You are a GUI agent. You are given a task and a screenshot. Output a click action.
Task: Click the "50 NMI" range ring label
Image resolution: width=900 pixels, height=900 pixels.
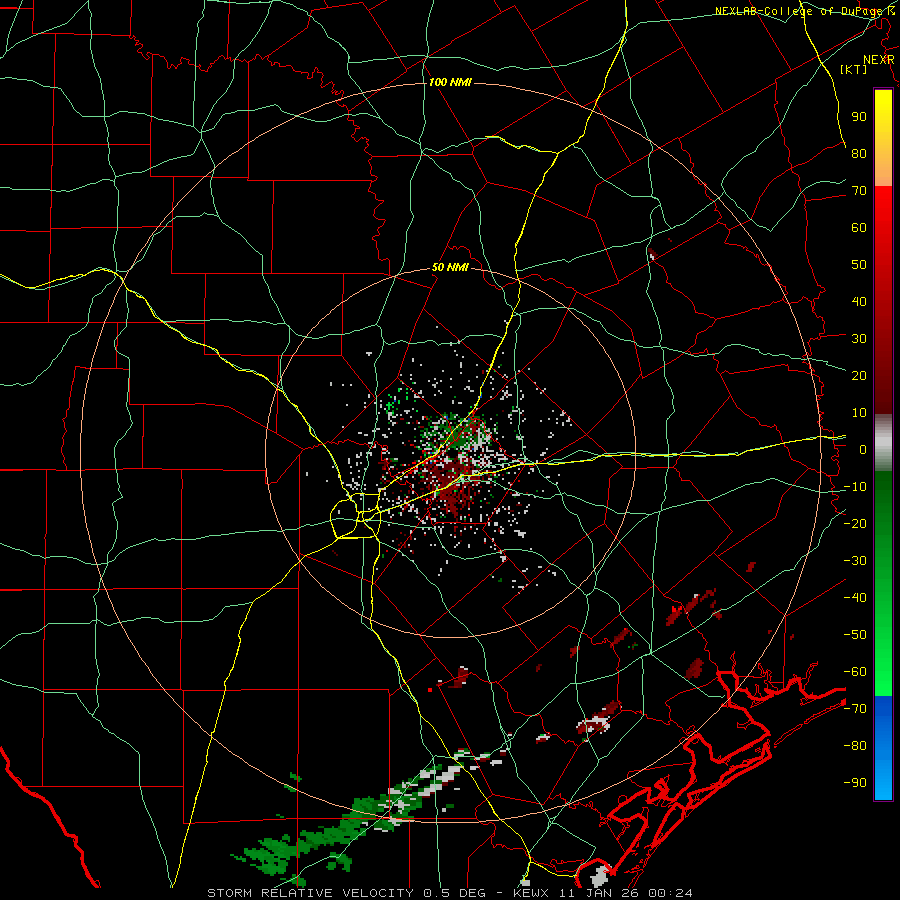click(450, 267)
